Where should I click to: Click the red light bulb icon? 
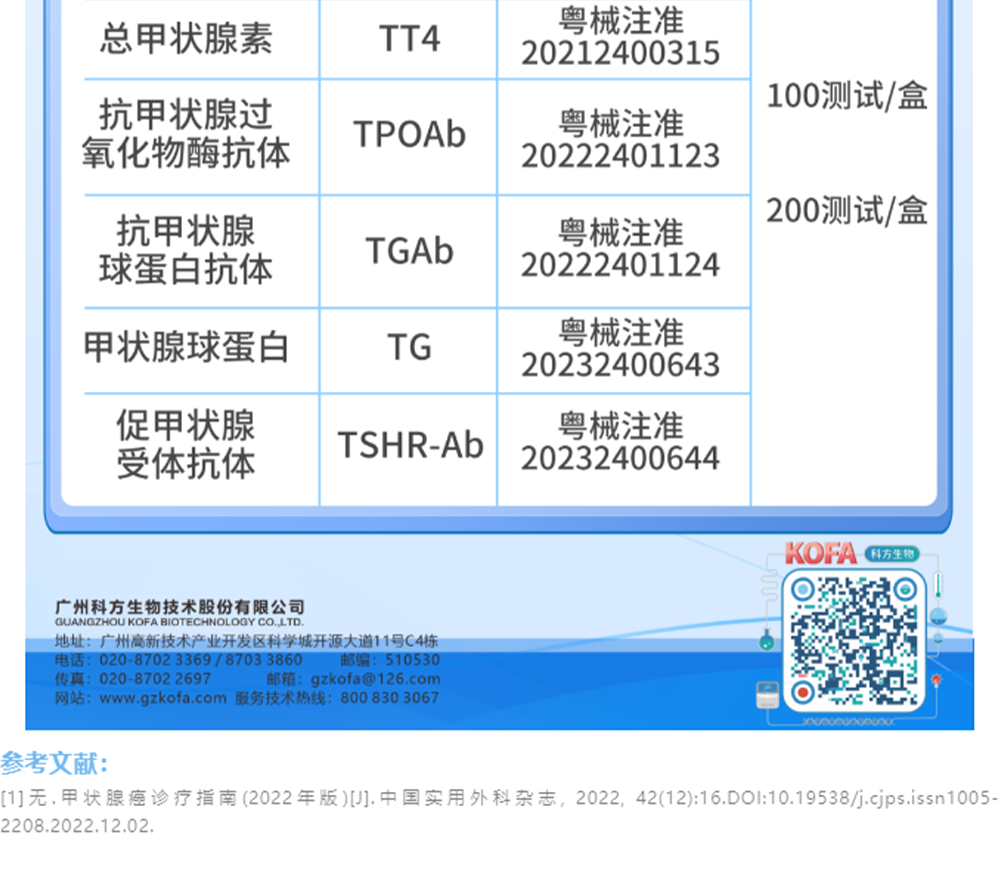tap(937, 682)
